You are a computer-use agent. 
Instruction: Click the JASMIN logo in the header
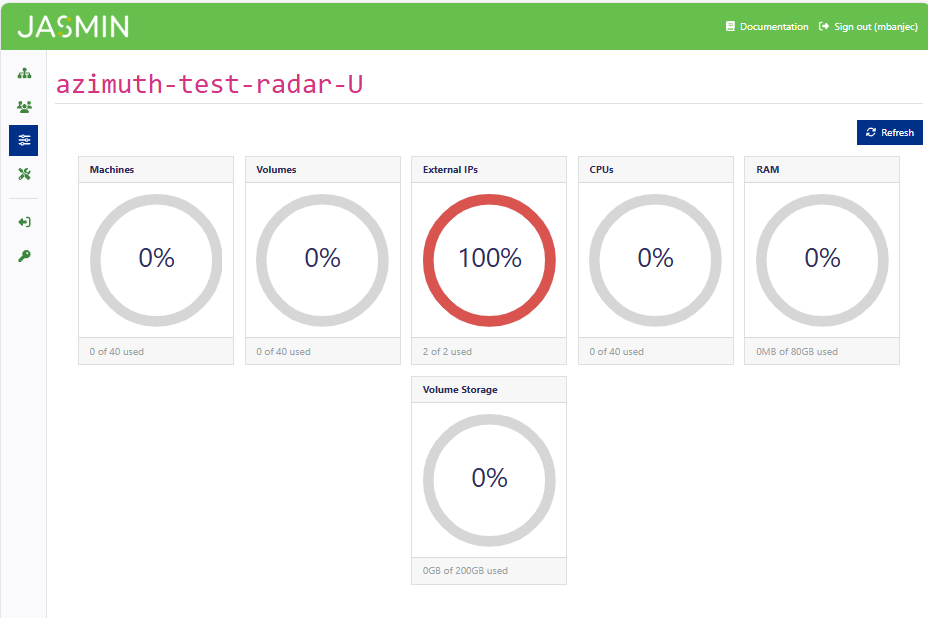pos(73,26)
